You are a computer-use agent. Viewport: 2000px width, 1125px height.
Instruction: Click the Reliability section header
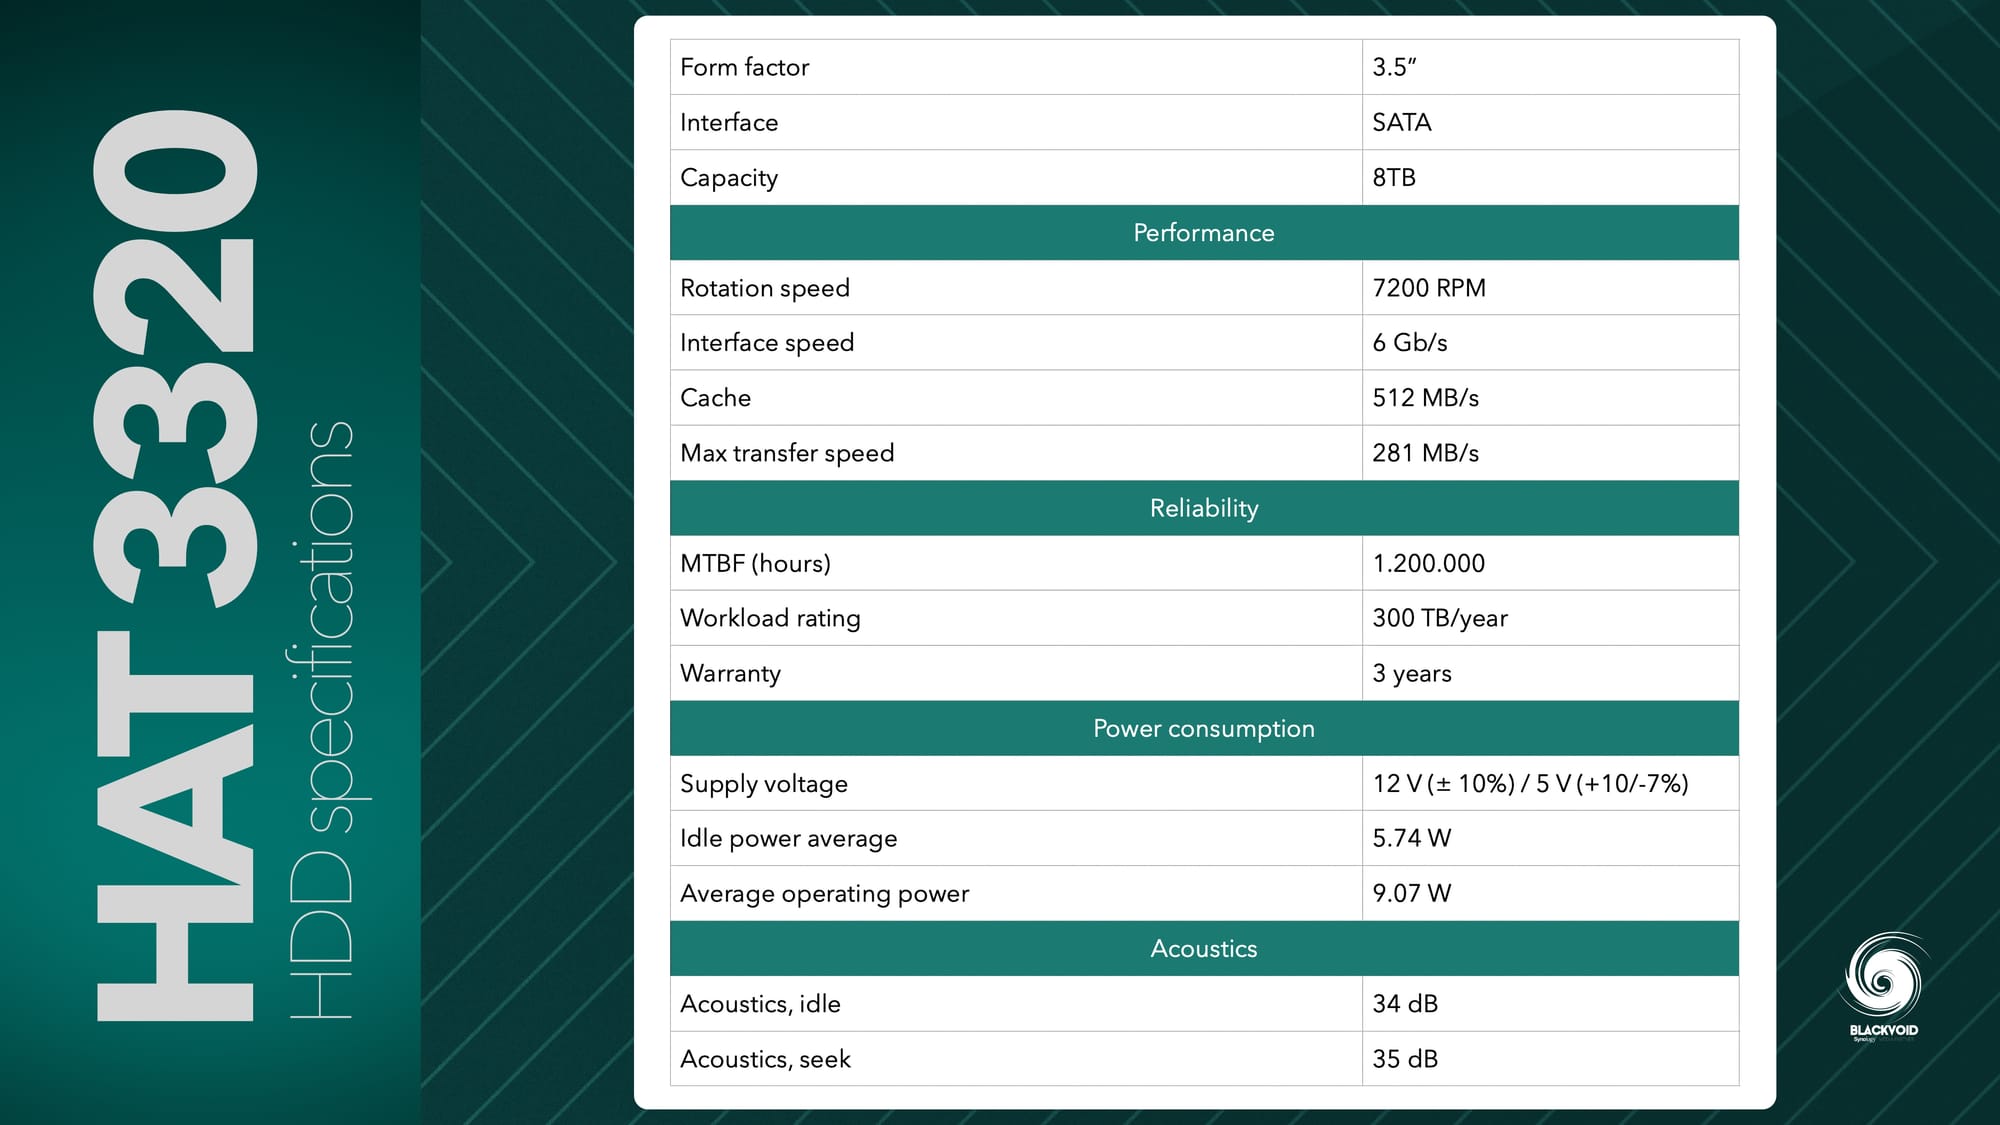click(x=1204, y=508)
